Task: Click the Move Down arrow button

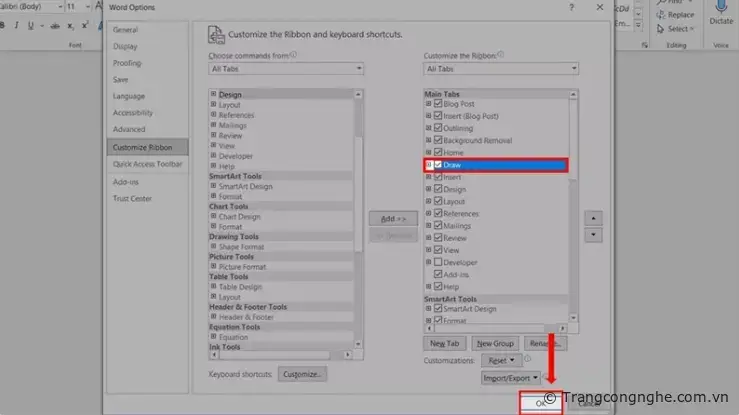Action: [x=592, y=235]
